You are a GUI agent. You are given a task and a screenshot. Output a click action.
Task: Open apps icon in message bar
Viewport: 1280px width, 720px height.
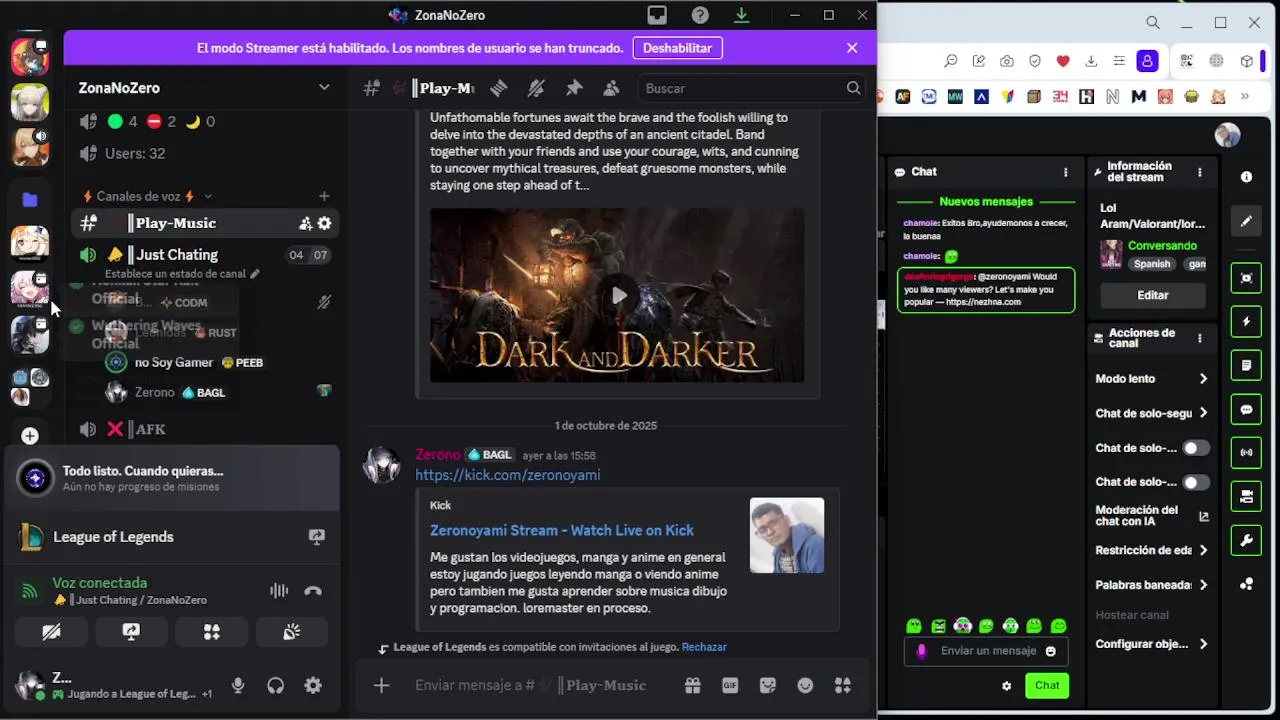pyautogui.click(x=843, y=685)
